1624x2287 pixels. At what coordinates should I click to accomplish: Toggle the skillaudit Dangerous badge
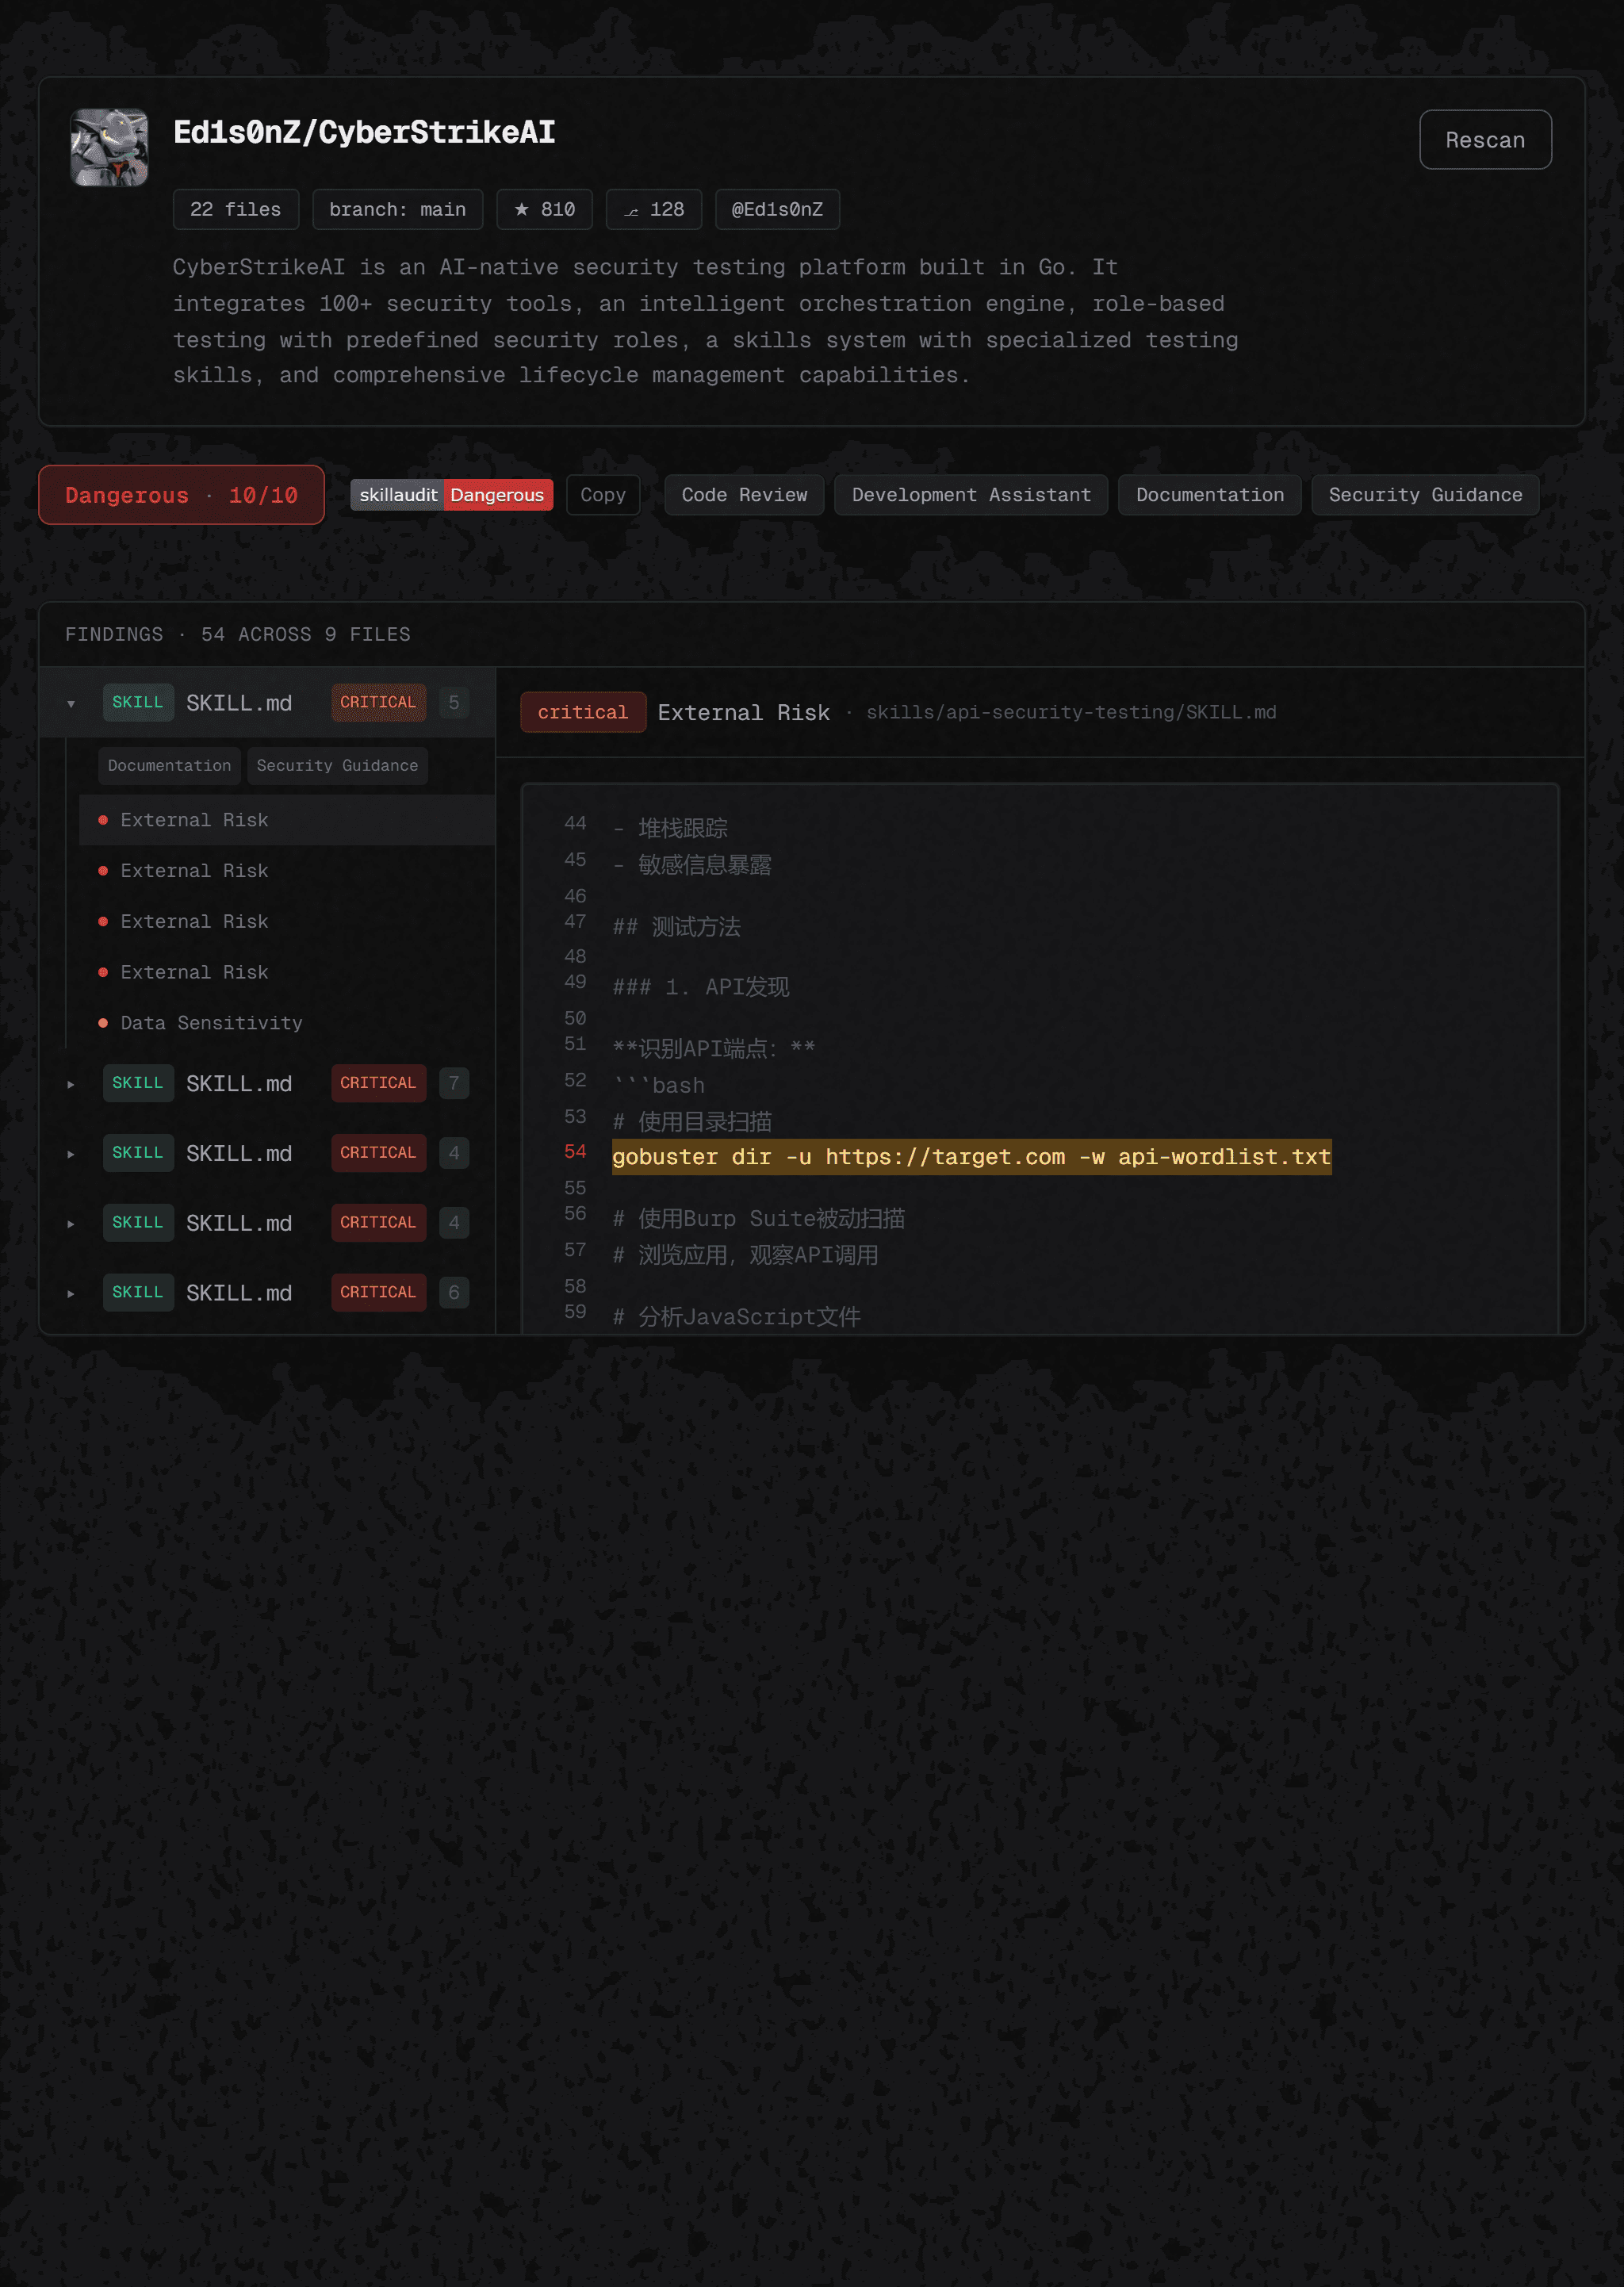[451, 494]
